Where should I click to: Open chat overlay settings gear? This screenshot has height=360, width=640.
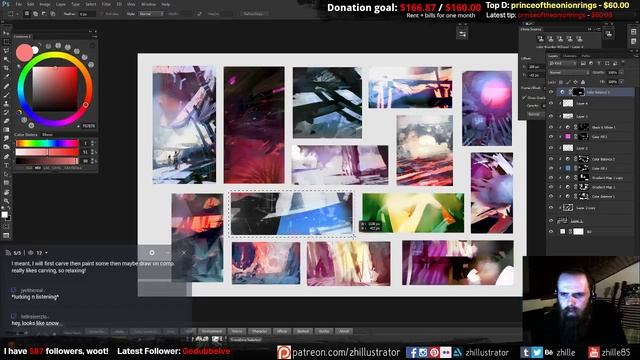click(x=152, y=253)
